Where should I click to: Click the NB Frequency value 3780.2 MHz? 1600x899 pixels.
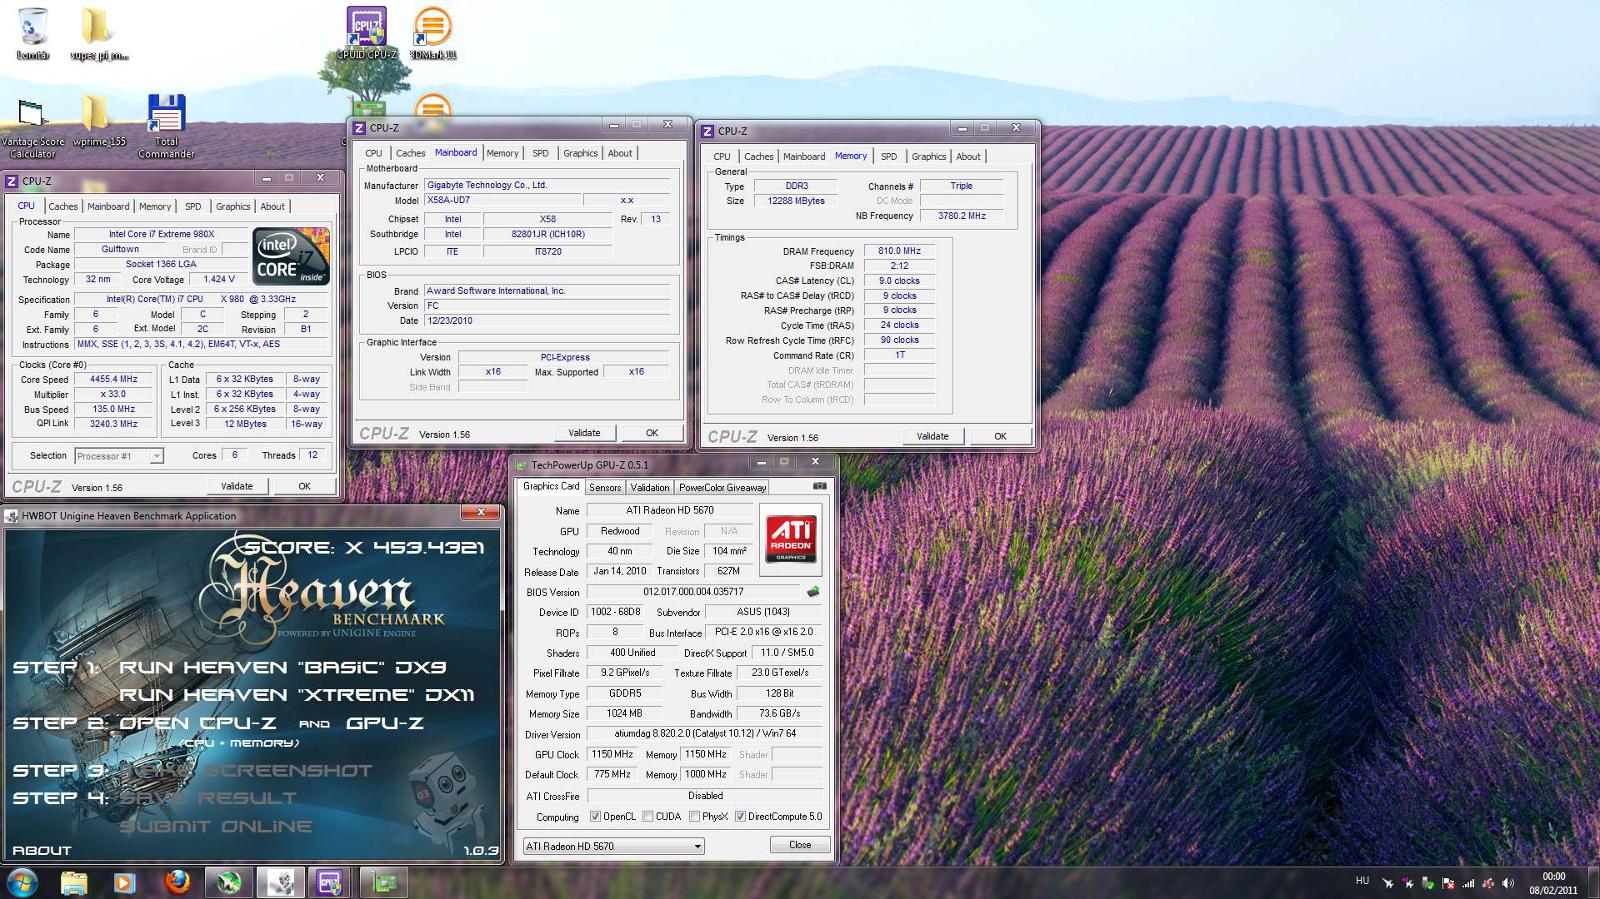tap(961, 216)
